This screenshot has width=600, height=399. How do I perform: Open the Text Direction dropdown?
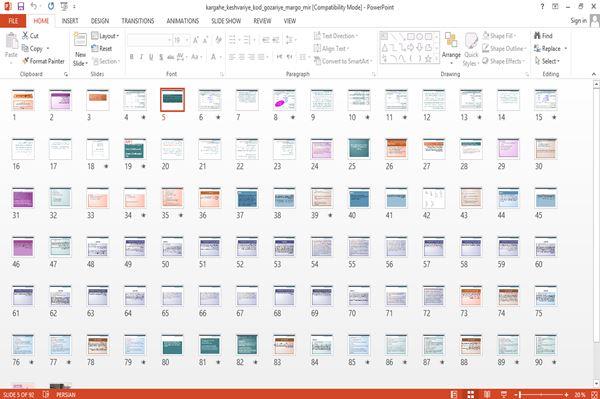click(x=336, y=36)
